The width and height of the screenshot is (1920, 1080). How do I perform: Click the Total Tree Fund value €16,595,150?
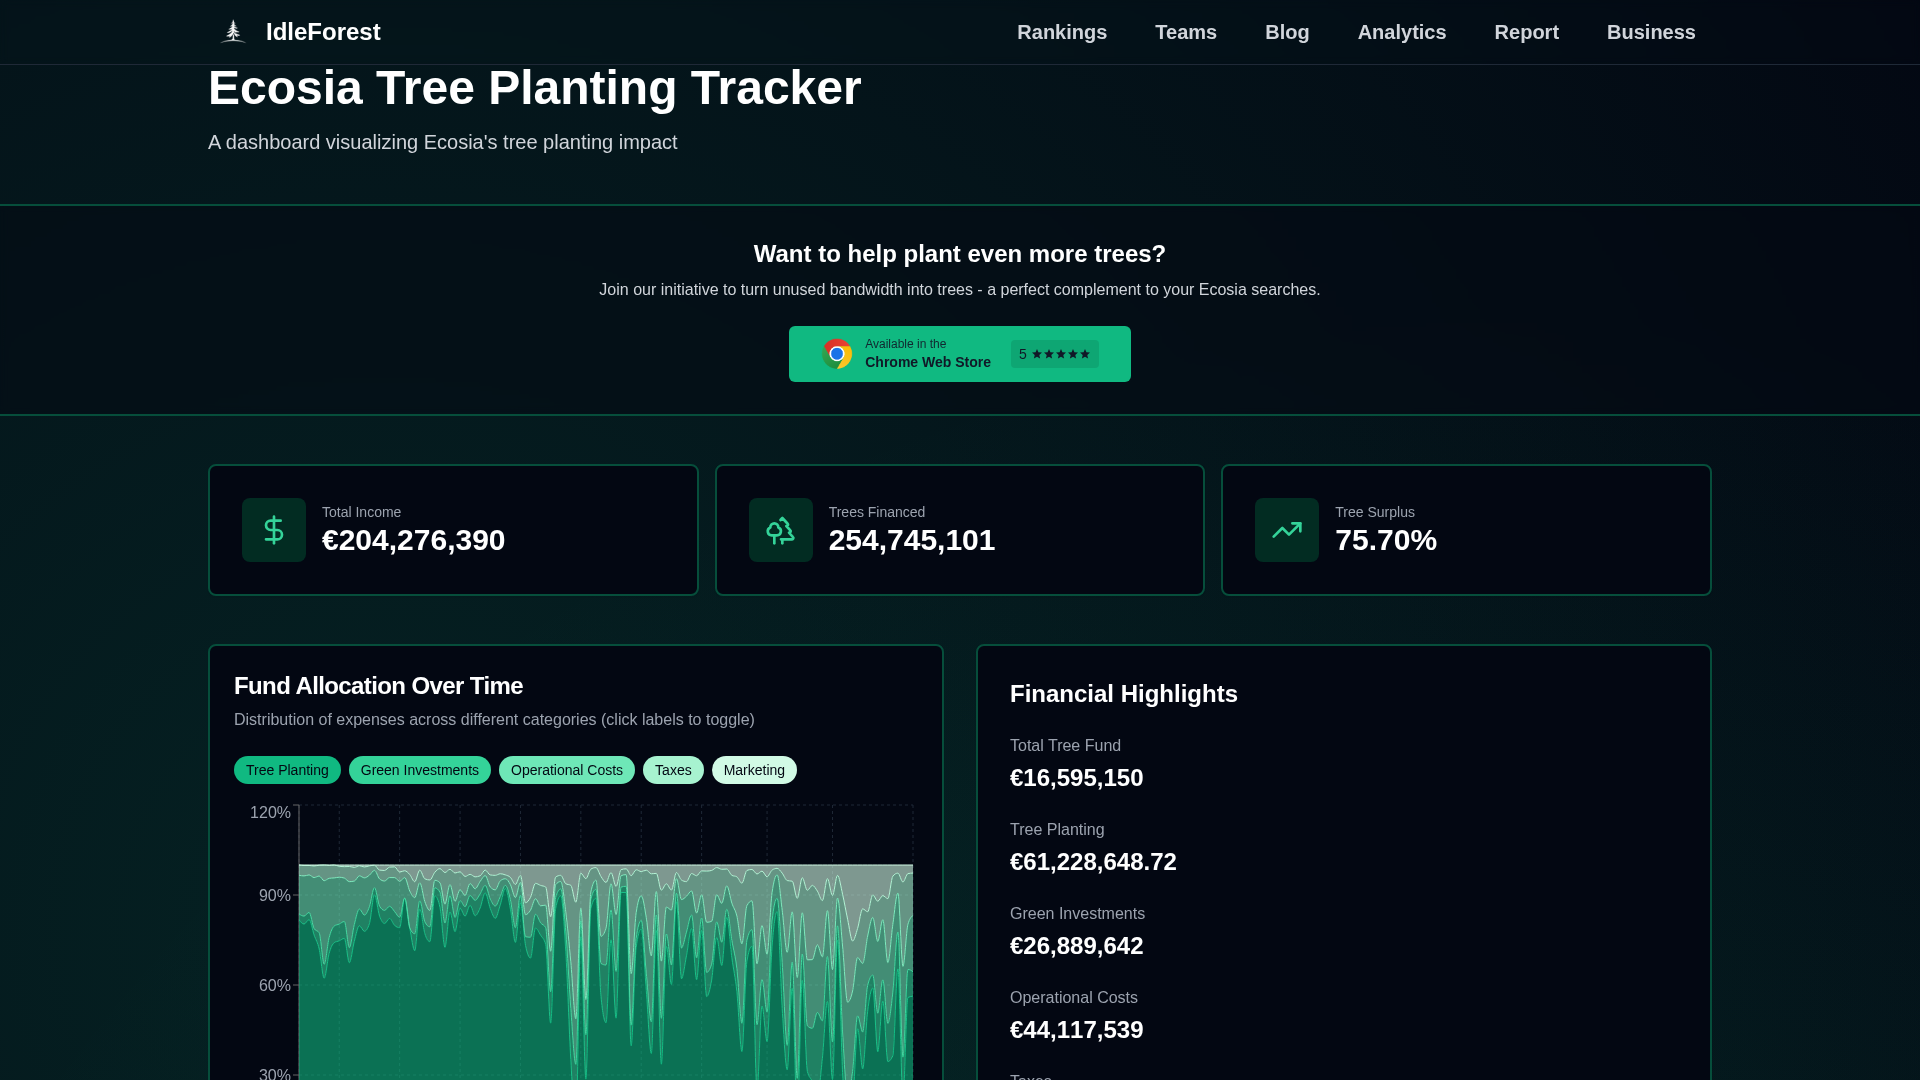[x=1076, y=778]
